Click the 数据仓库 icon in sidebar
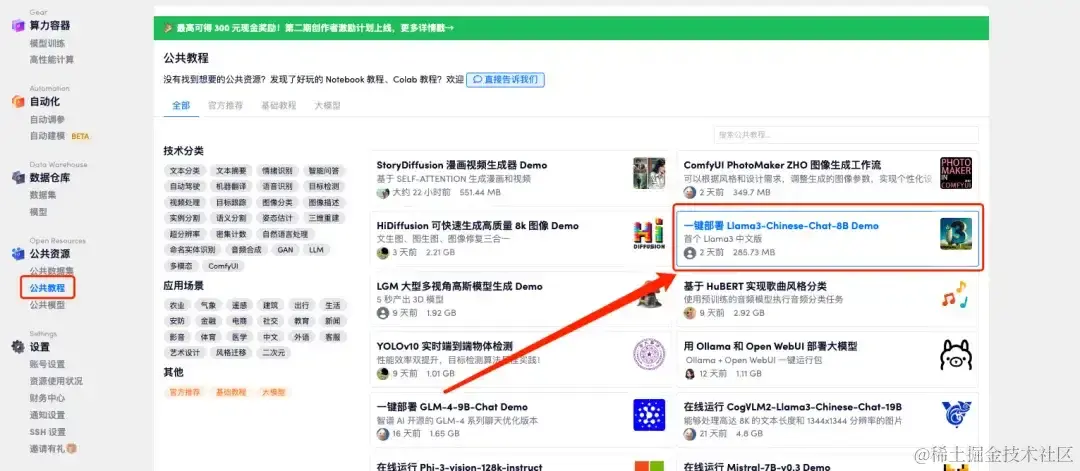Image resolution: width=1080 pixels, height=471 pixels. tap(18, 178)
